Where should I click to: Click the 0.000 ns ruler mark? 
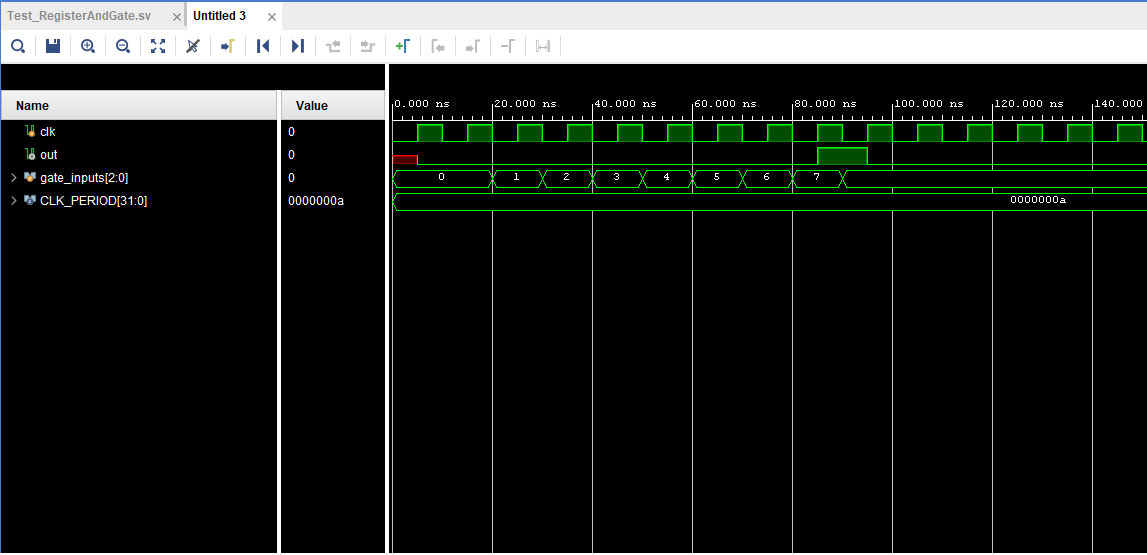(422, 104)
